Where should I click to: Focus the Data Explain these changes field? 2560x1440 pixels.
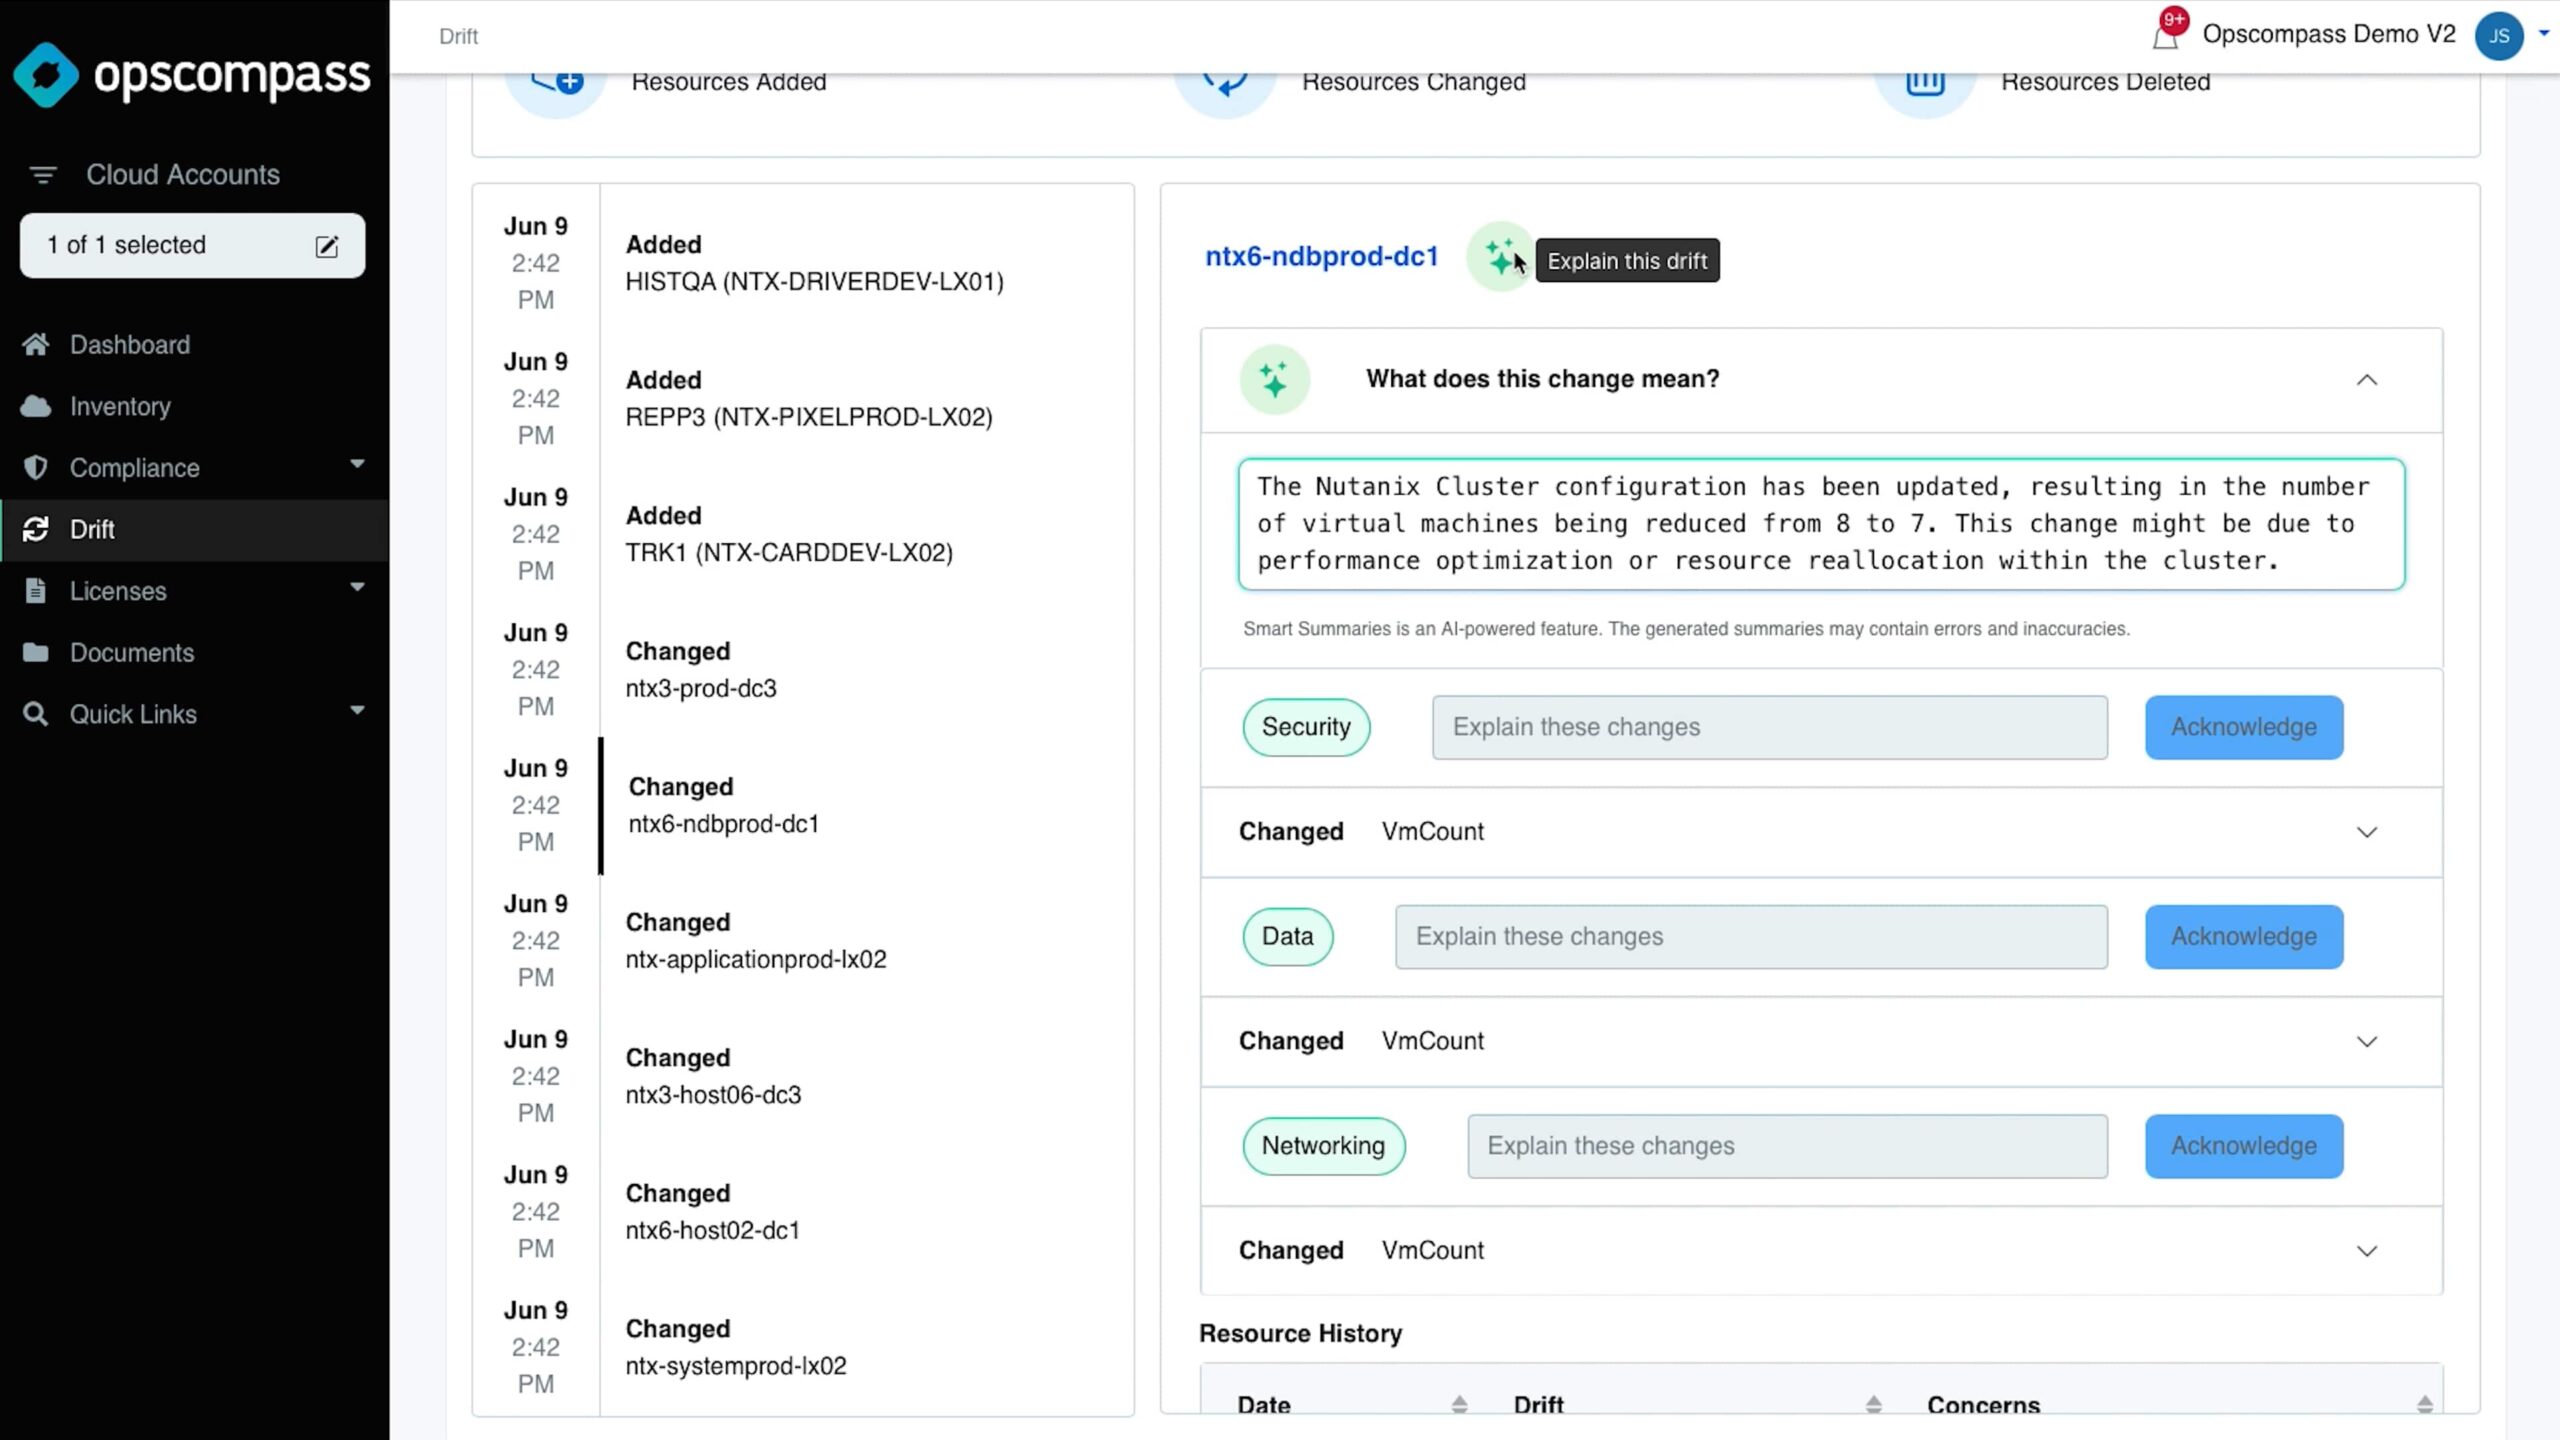coord(1752,937)
